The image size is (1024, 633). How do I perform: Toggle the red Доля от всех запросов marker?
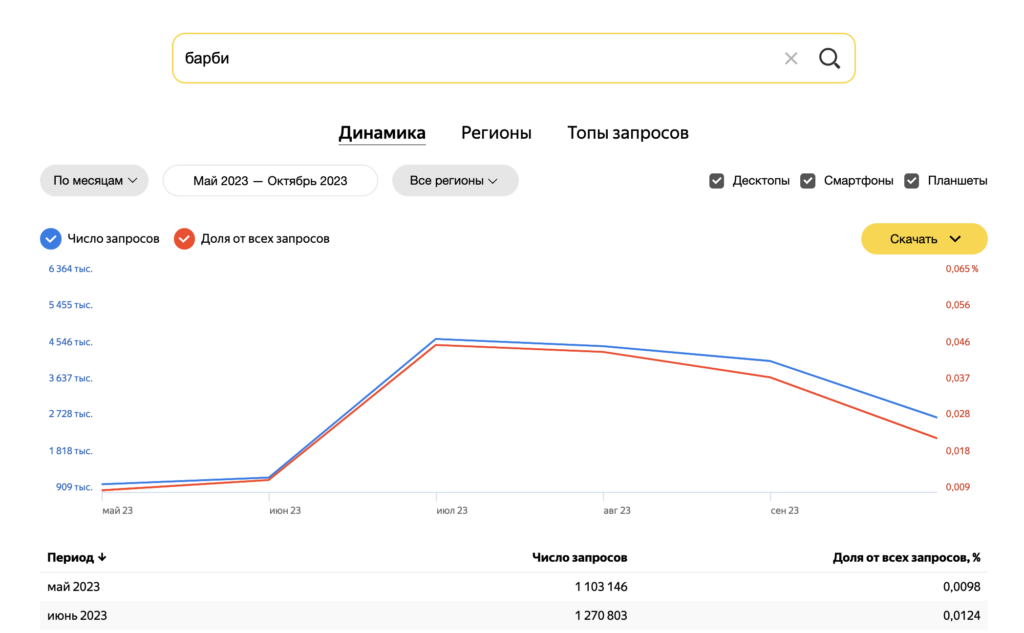184,239
